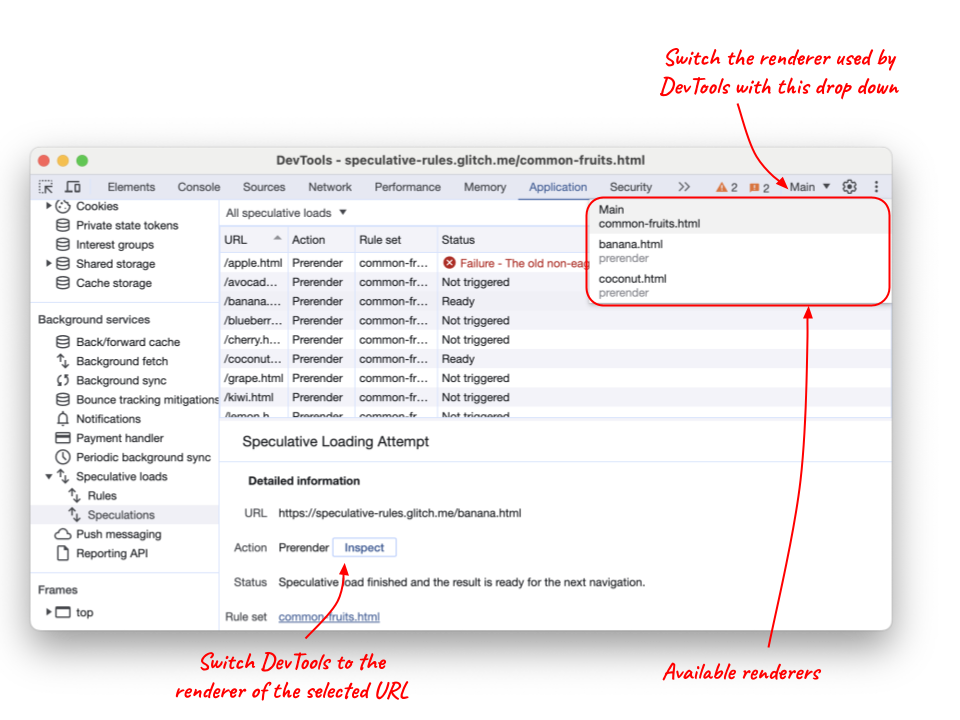Click the warnings badge showing 2 warnings
960x720 pixels.
[x=727, y=186]
